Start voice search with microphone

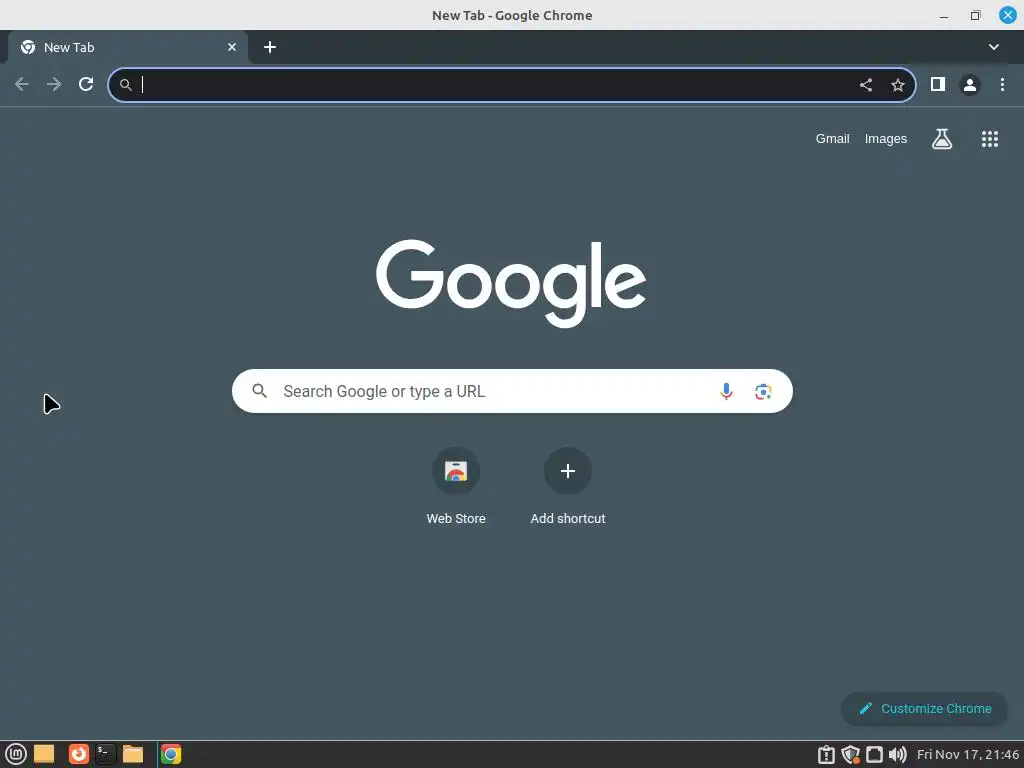pyautogui.click(x=726, y=391)
